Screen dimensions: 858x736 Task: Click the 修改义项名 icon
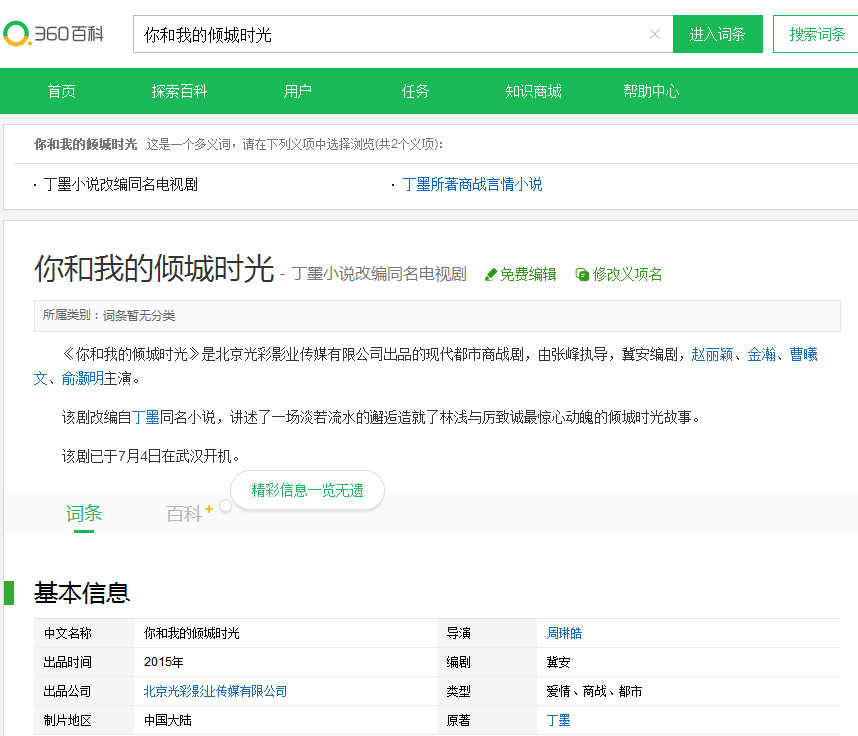tap(581, 274)
